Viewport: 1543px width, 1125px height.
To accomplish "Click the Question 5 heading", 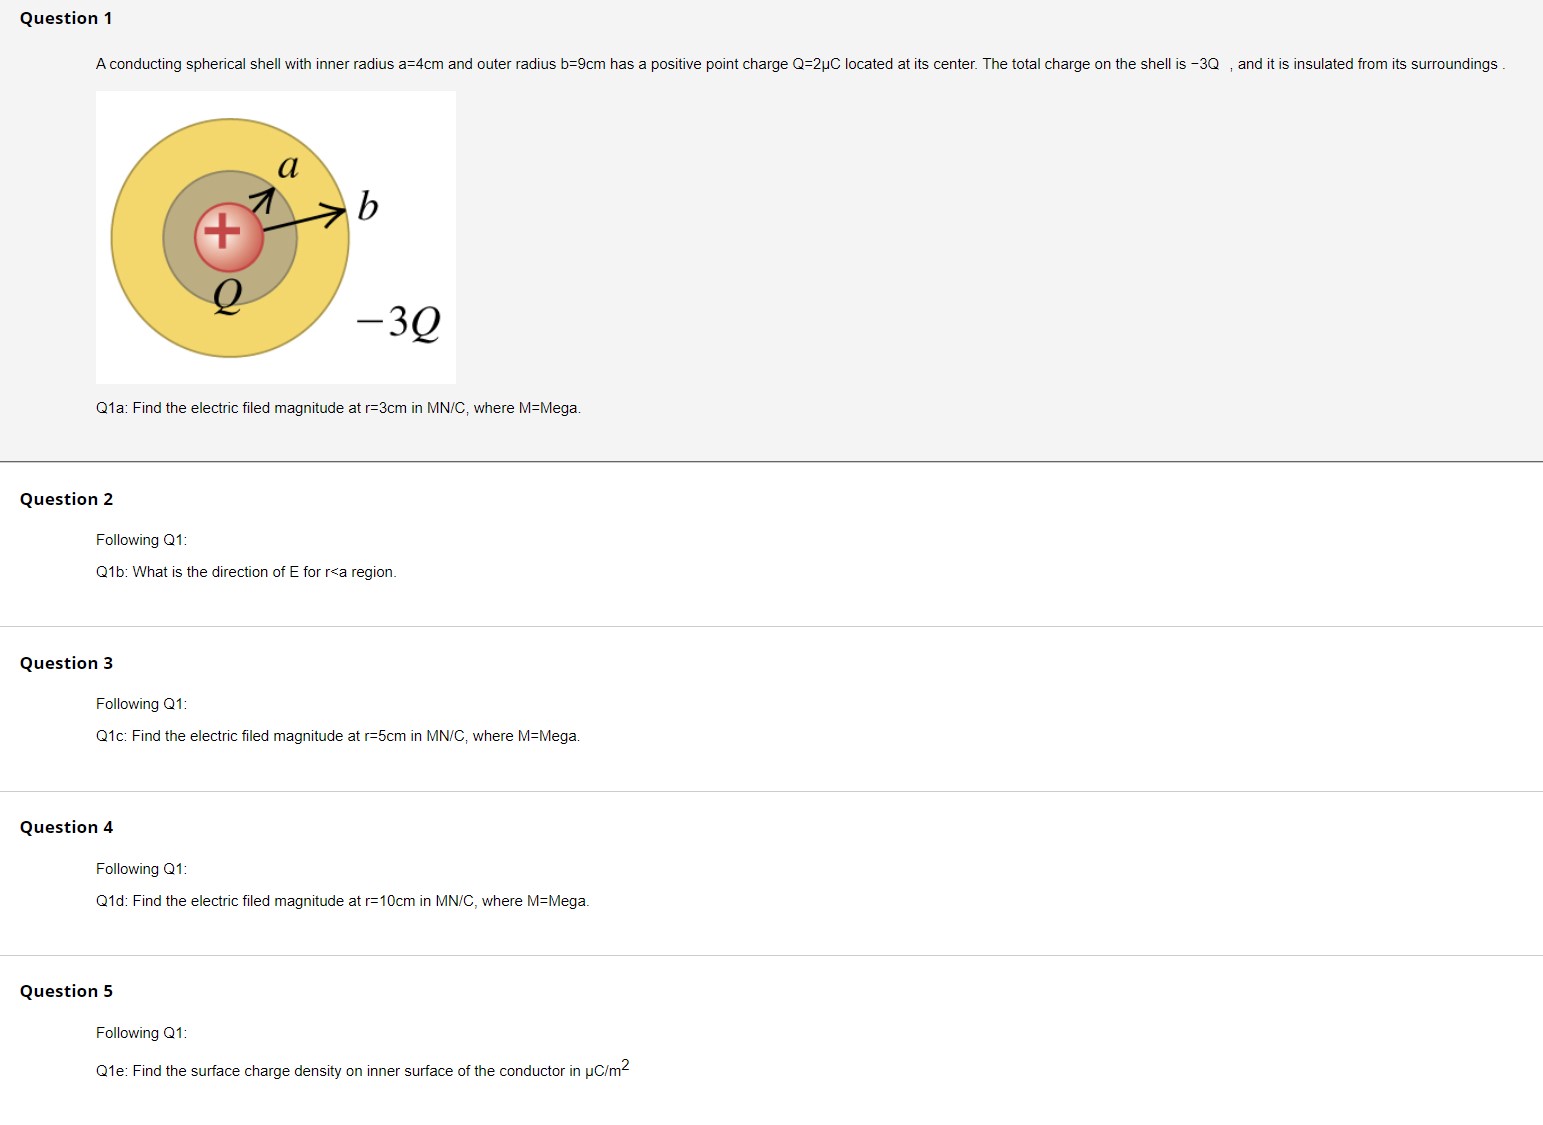I will click(66, 991).
